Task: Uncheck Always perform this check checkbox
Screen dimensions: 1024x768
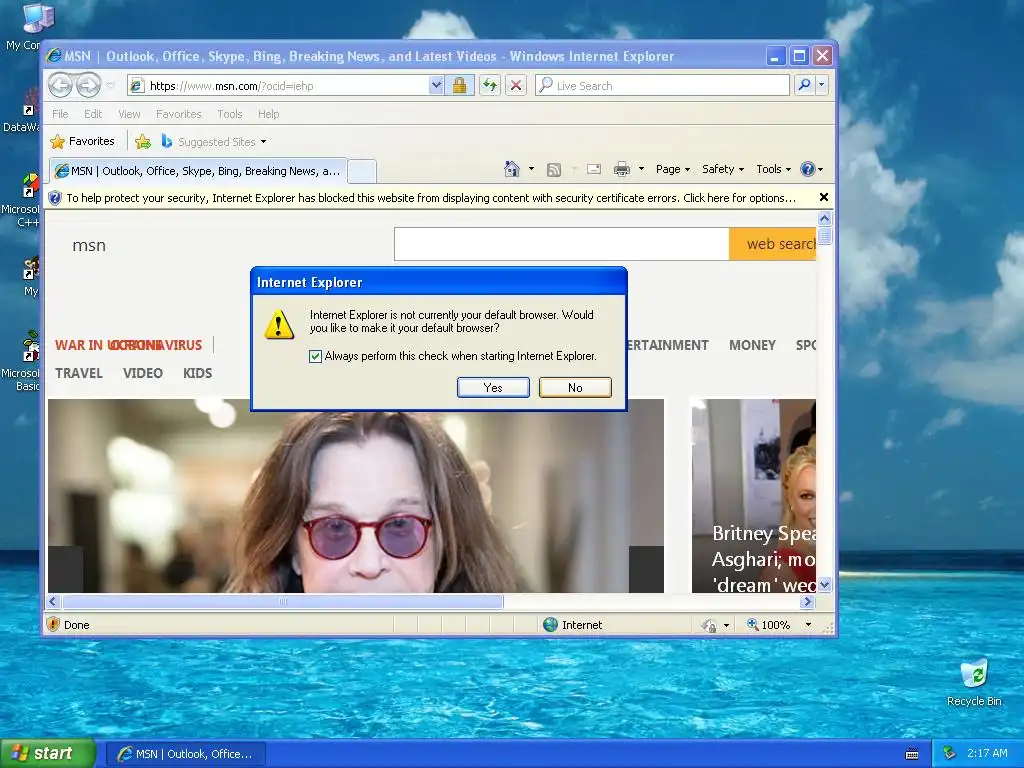Action: point(315,356)
